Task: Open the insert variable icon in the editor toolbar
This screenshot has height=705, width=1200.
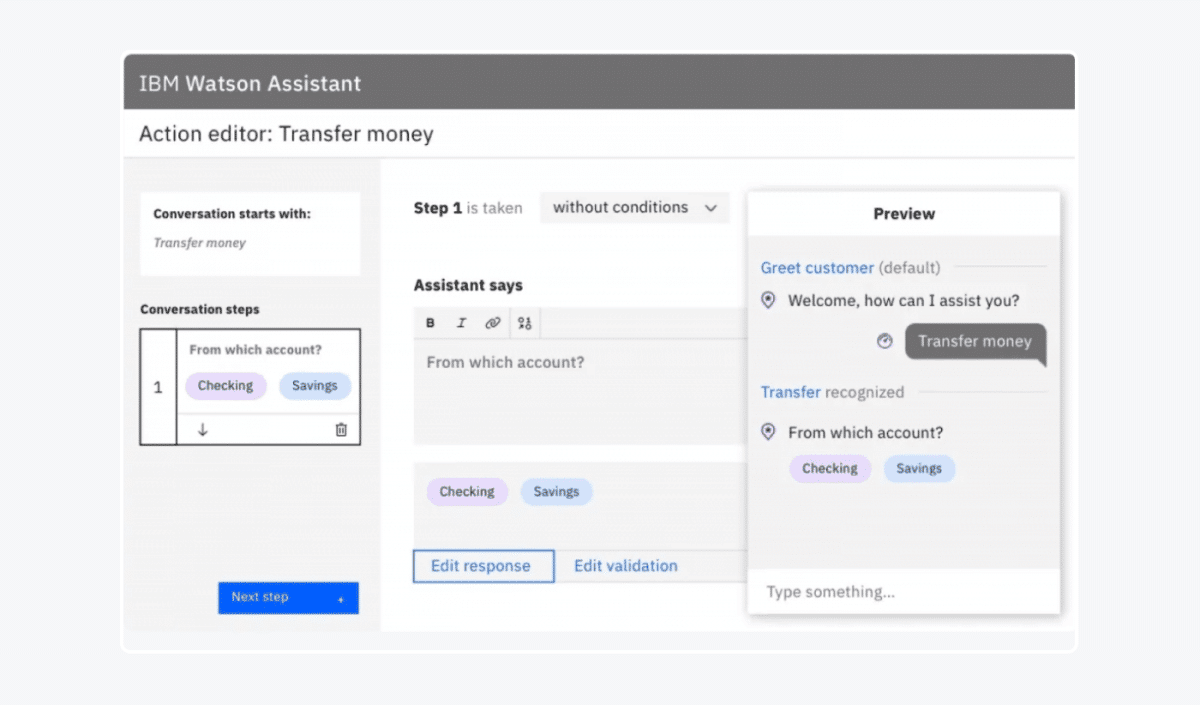Action: pyautogui.click(x=523, y=322)
